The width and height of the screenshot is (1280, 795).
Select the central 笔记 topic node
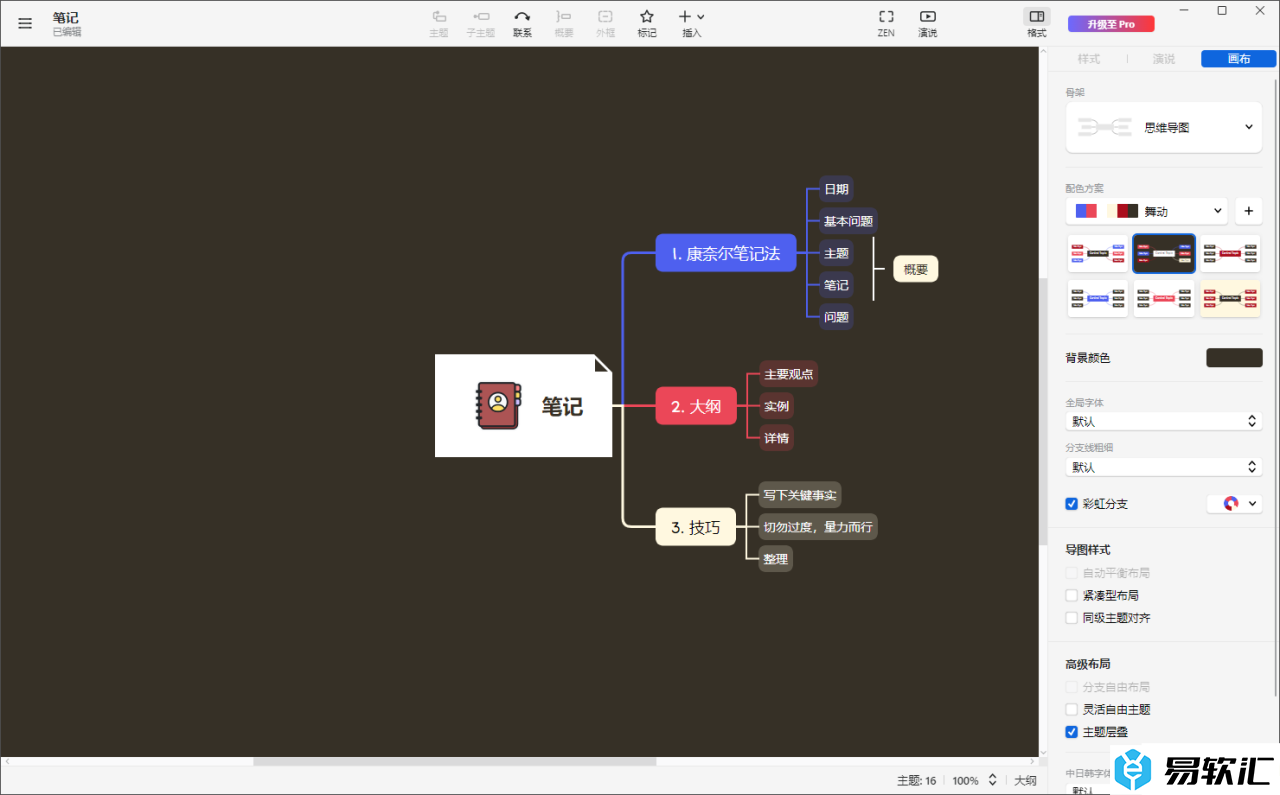coord(523,405)
